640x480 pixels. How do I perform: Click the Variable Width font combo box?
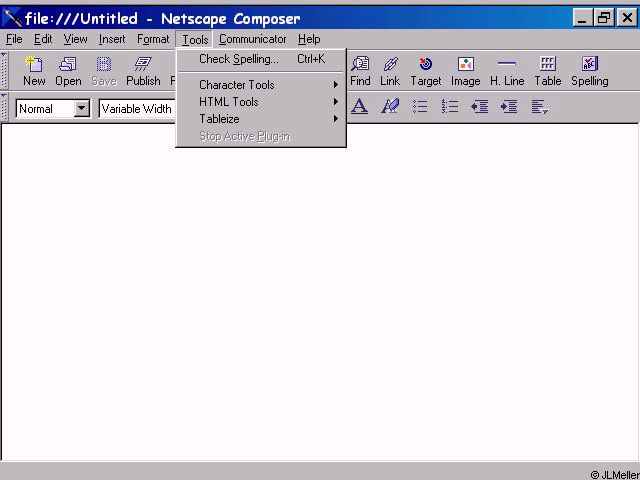tap(138, 109)
